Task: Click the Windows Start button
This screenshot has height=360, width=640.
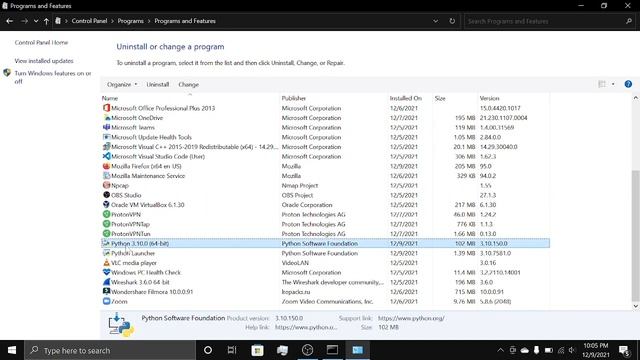Action: (x=12, y=350)
